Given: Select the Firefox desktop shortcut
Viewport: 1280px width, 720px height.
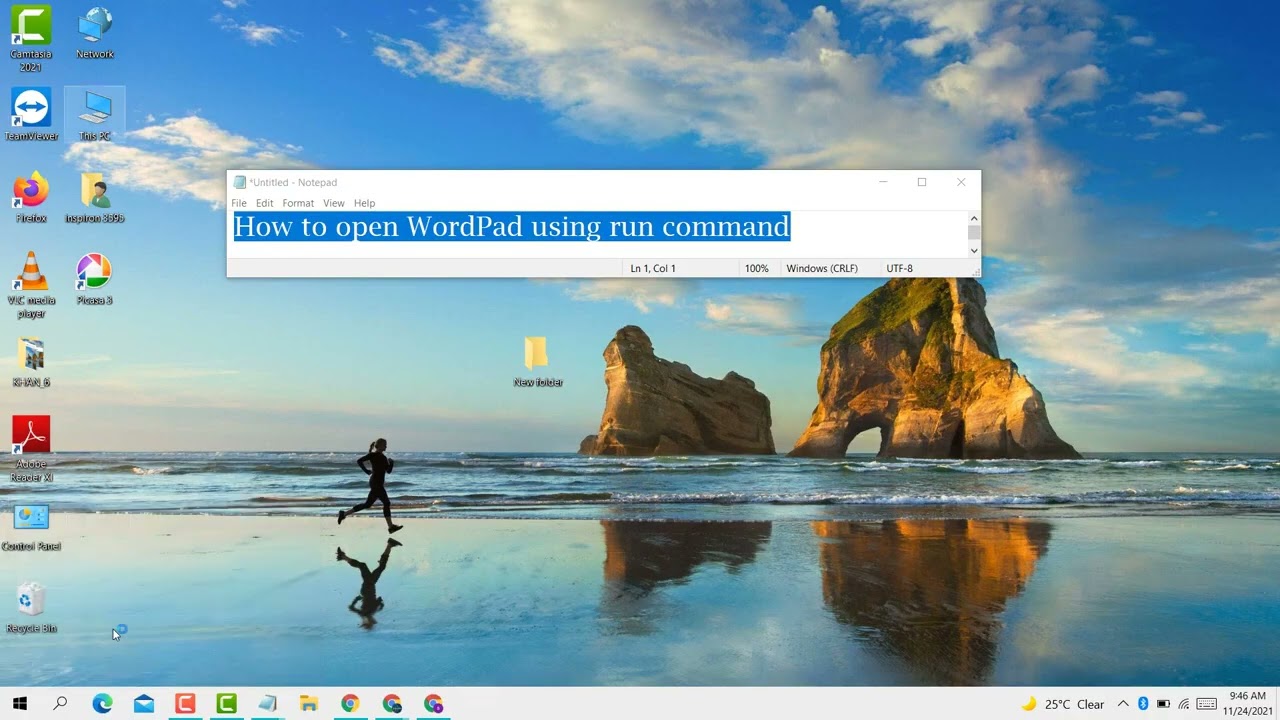Looking at the screenshot, I should coord(31,196).
